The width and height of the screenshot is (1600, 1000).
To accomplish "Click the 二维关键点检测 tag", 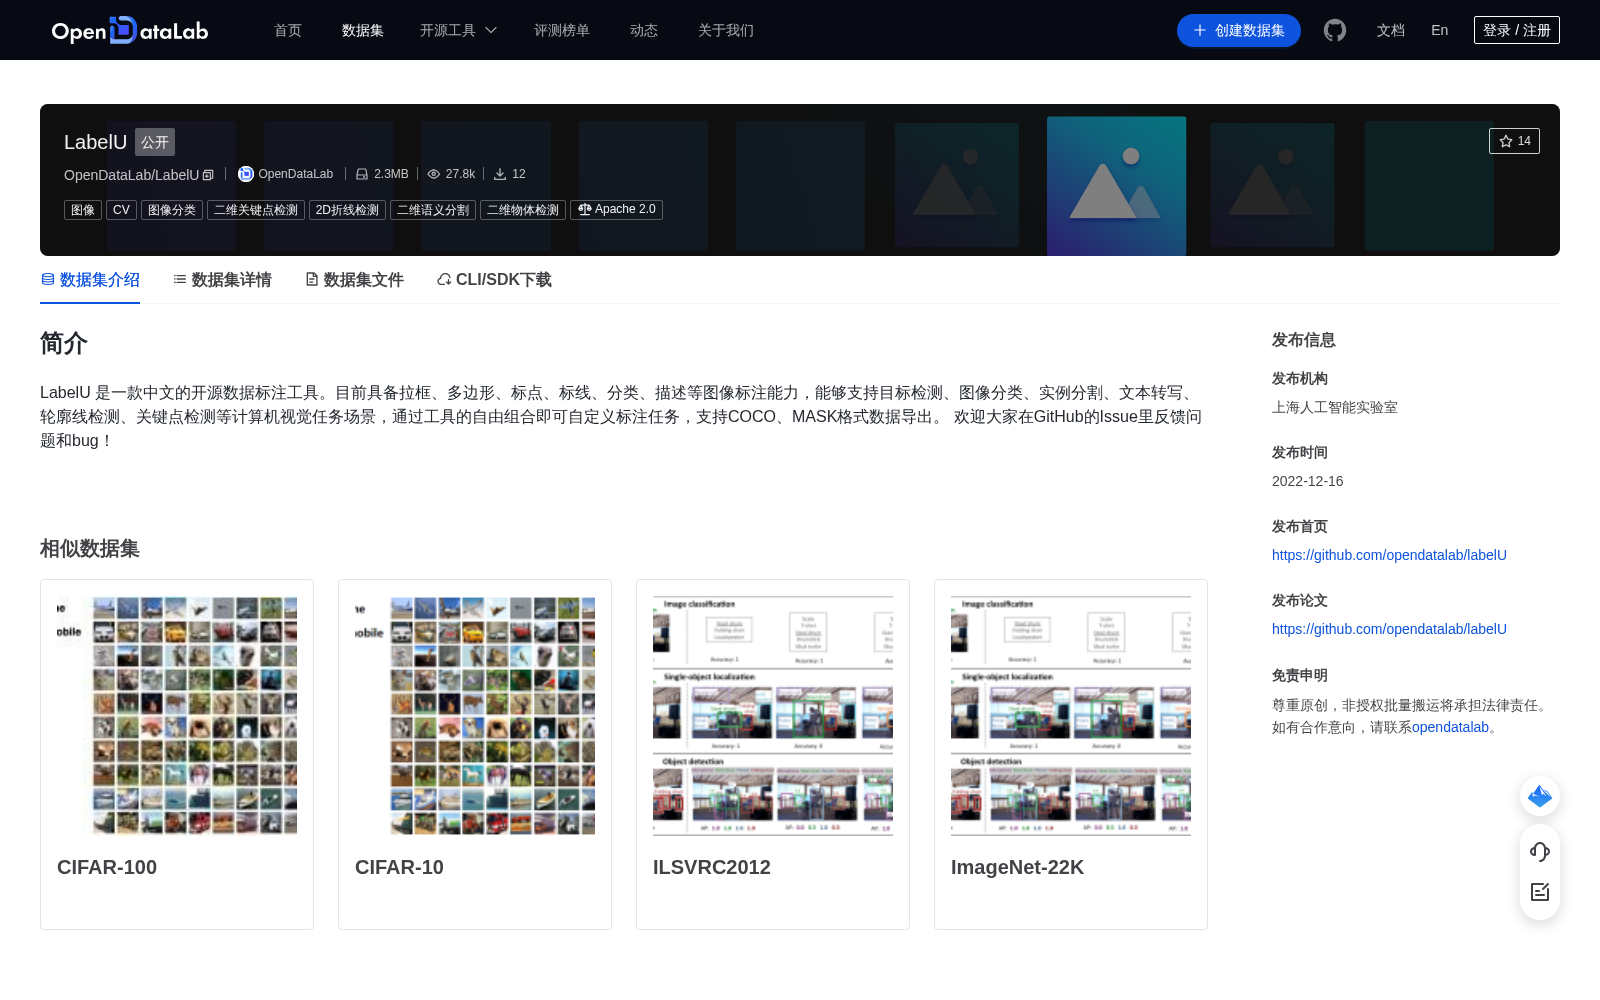I will pos(256,210).
